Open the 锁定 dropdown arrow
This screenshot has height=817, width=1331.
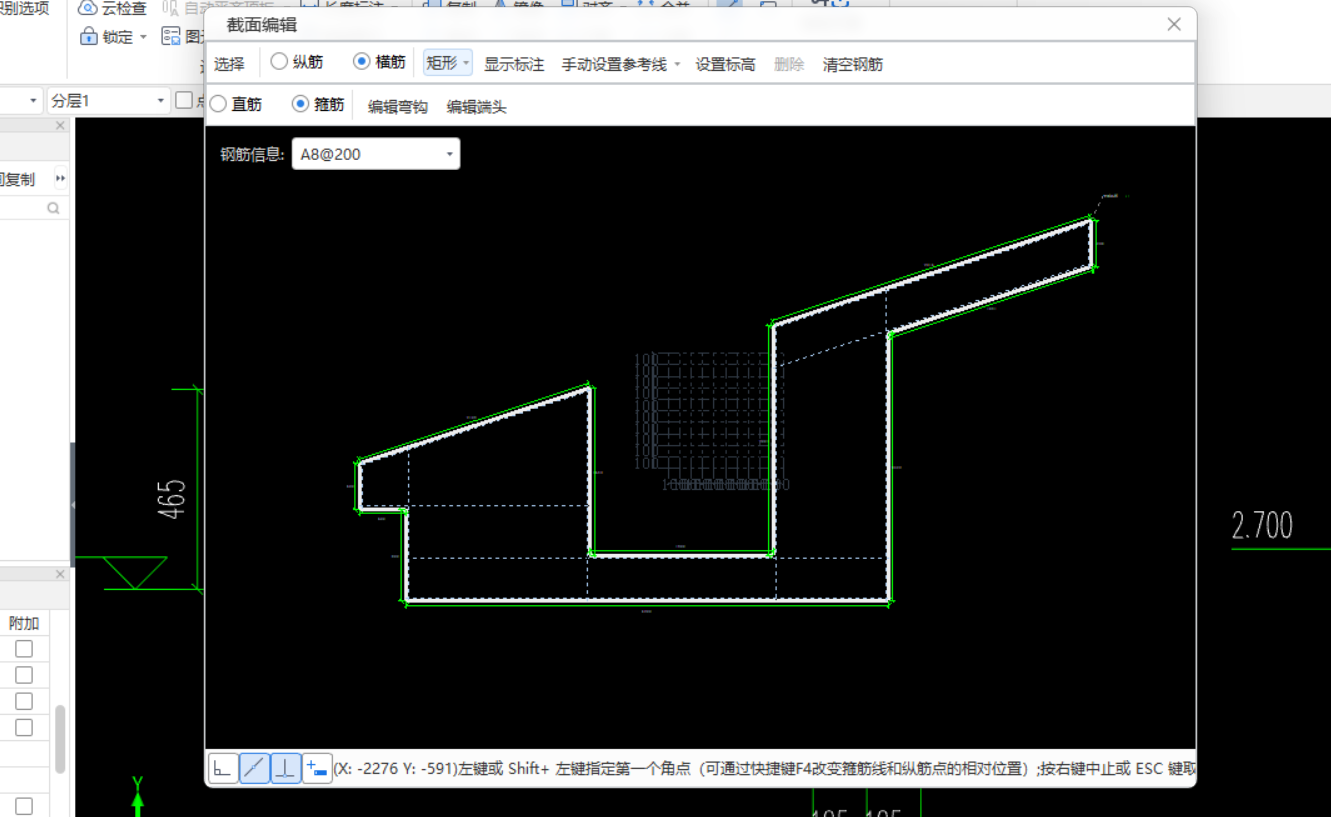pyautogui.click(x=143, y=37)
